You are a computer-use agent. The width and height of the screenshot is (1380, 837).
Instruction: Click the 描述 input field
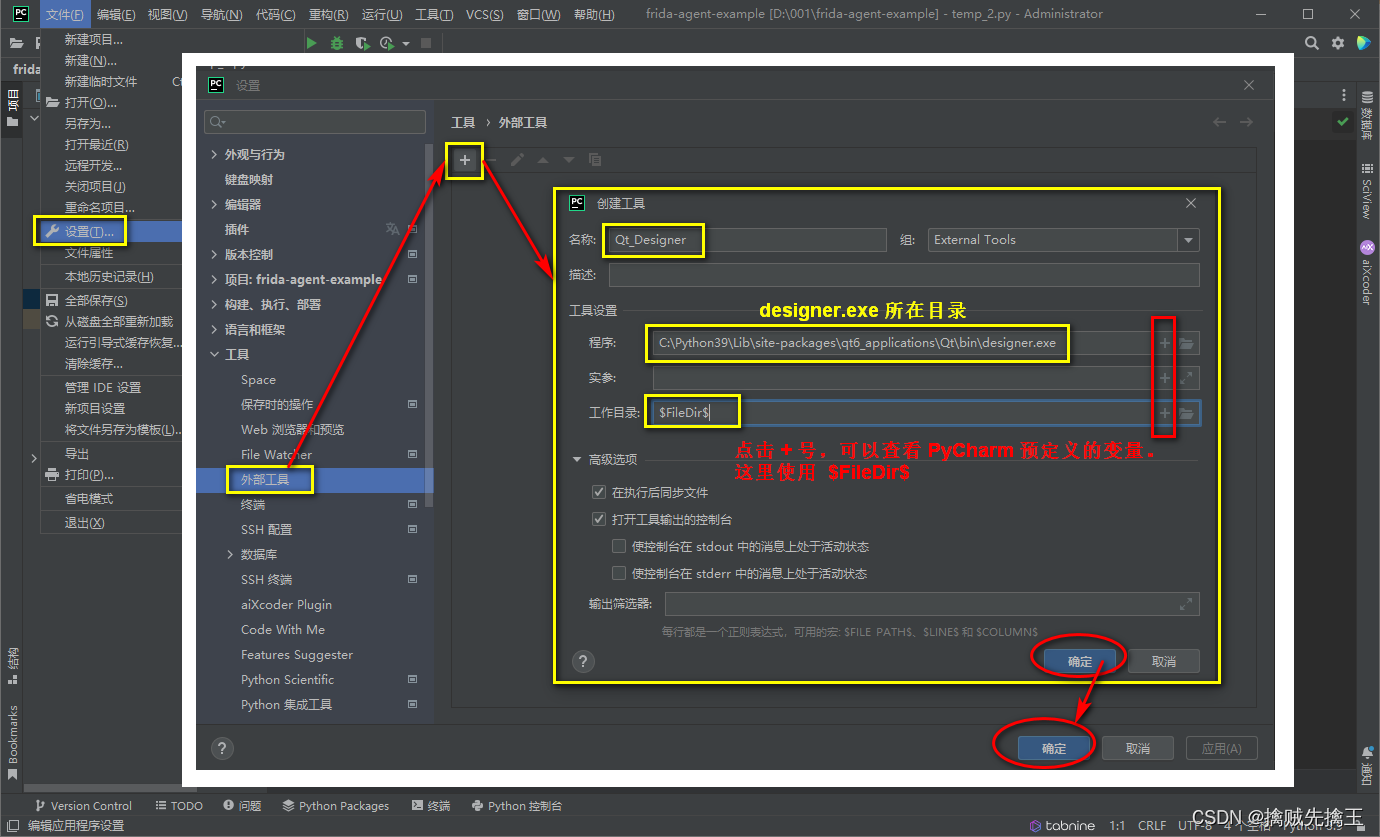pyautogui.click(x=904, y=275)
